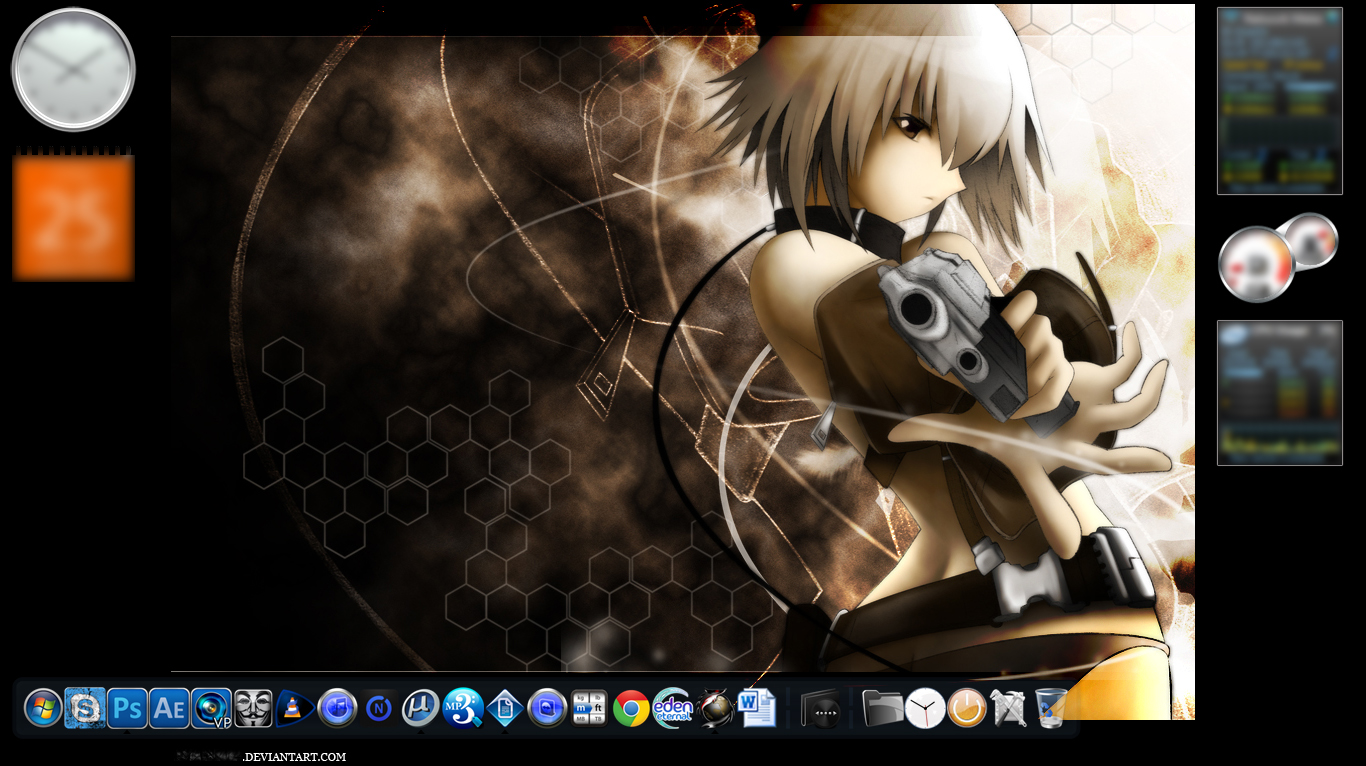Click the black globe with red wings icon
1366x766 pixels.
[715, 708]
